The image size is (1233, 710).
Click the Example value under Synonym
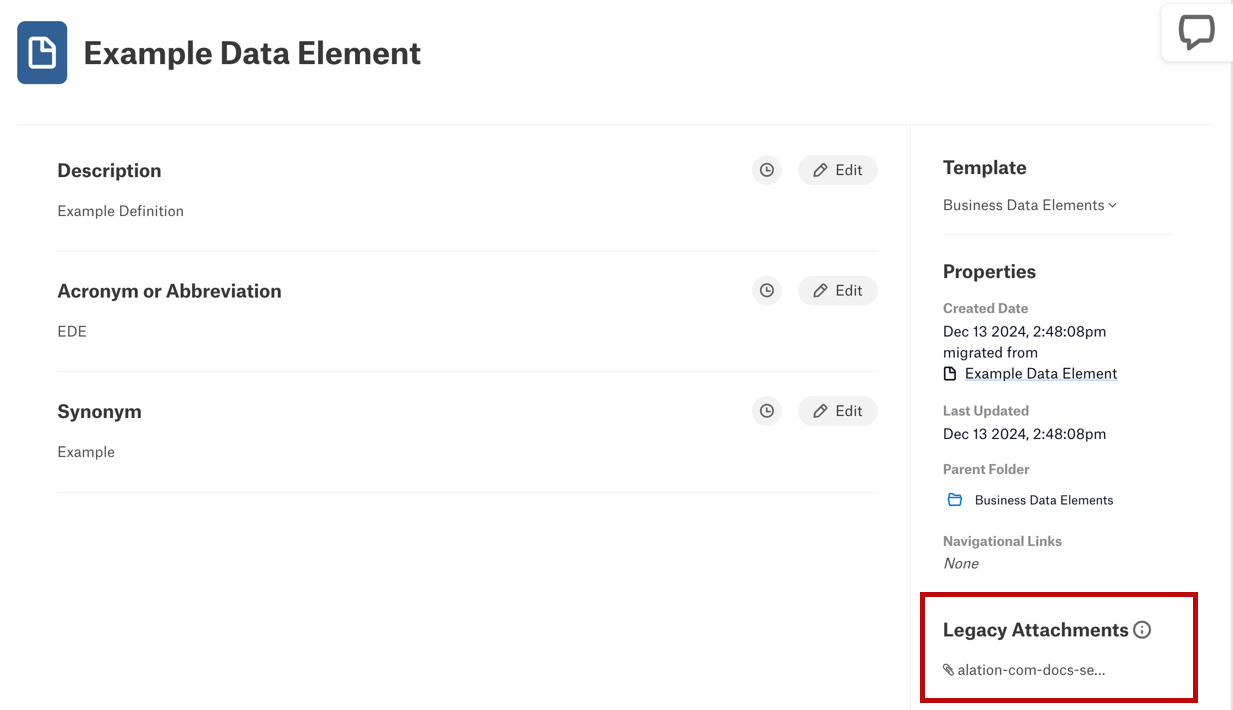click(x=86, y=452)
